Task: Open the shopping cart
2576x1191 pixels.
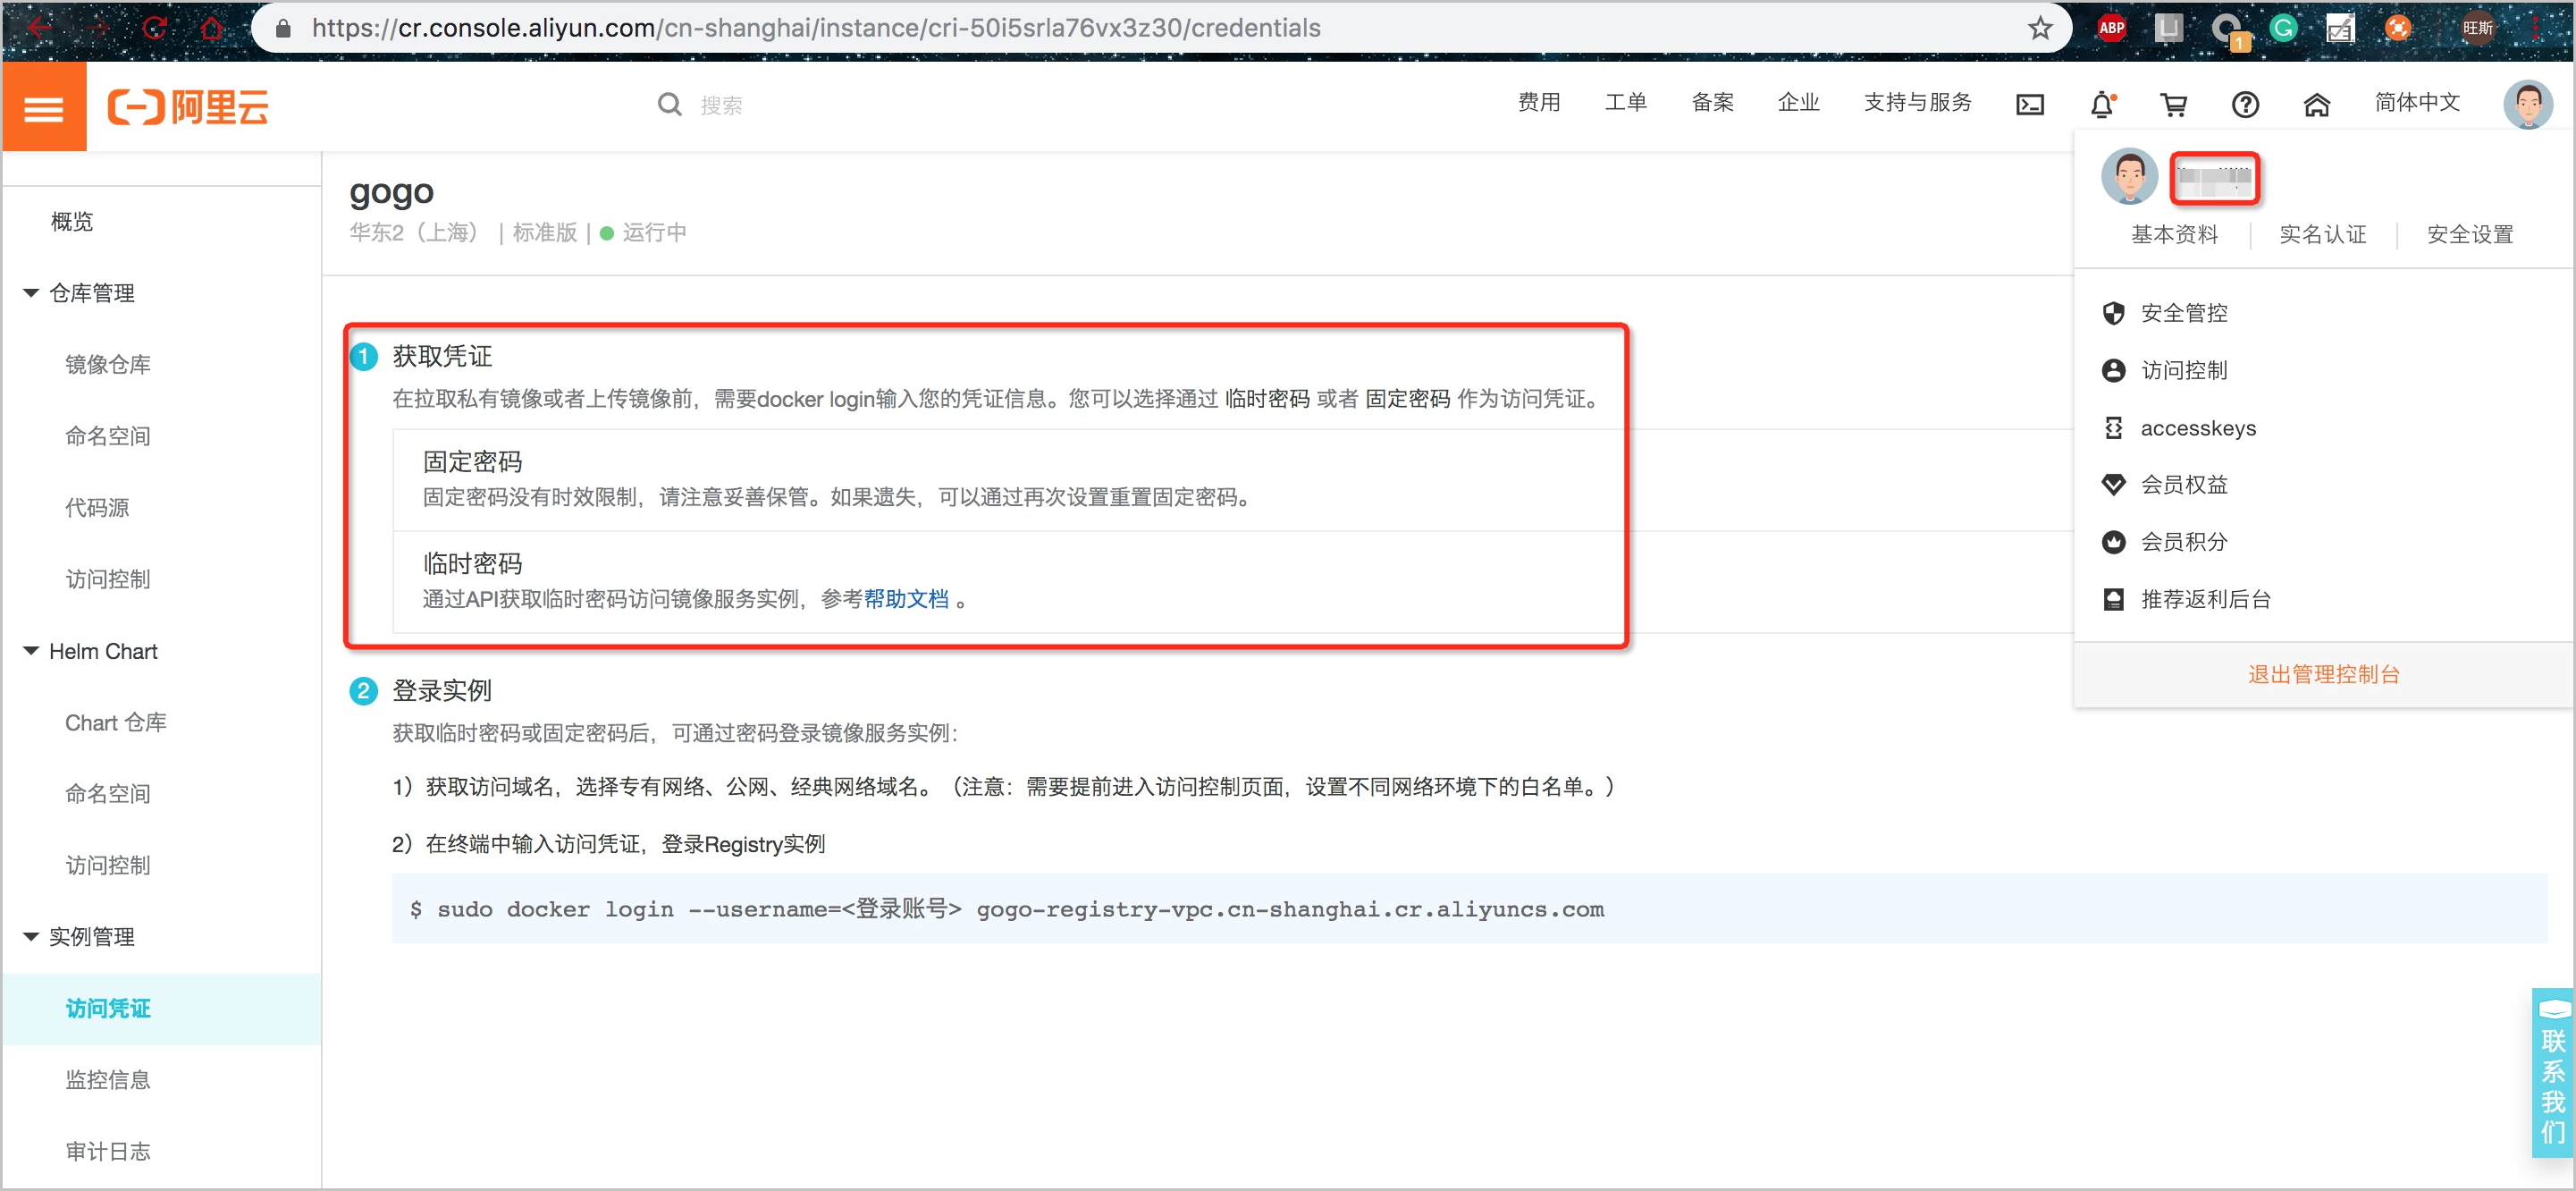Action: (x=2173, y=104)
